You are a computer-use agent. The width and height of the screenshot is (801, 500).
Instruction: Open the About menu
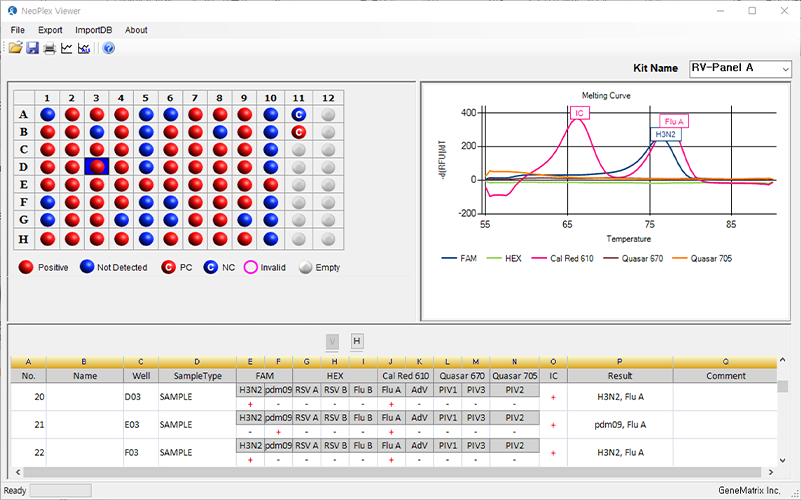136,30
